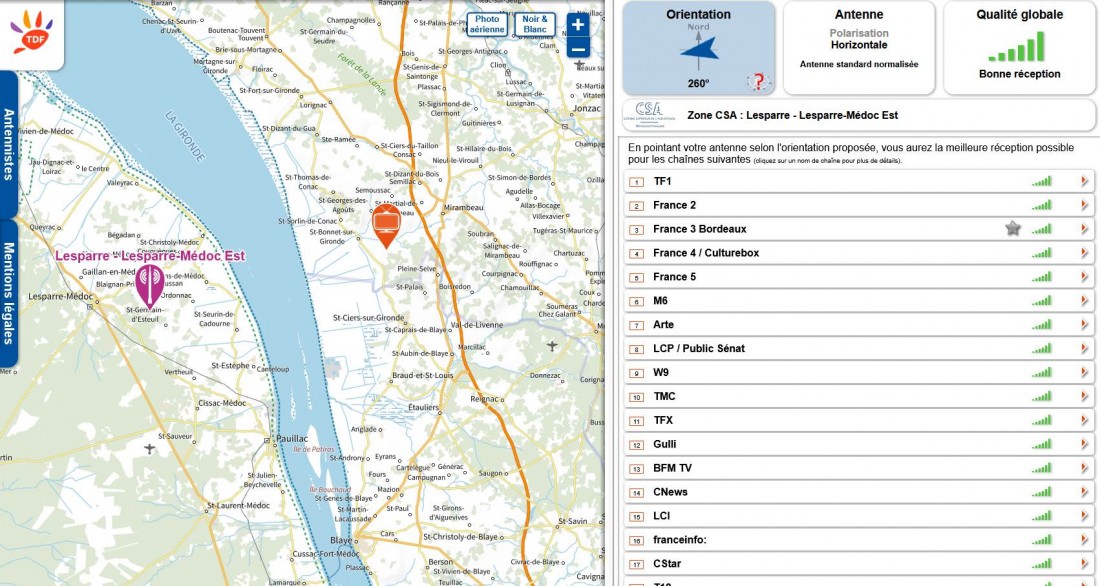
Task: Click the Mirambeau label on map
Action: coord(463,208)
